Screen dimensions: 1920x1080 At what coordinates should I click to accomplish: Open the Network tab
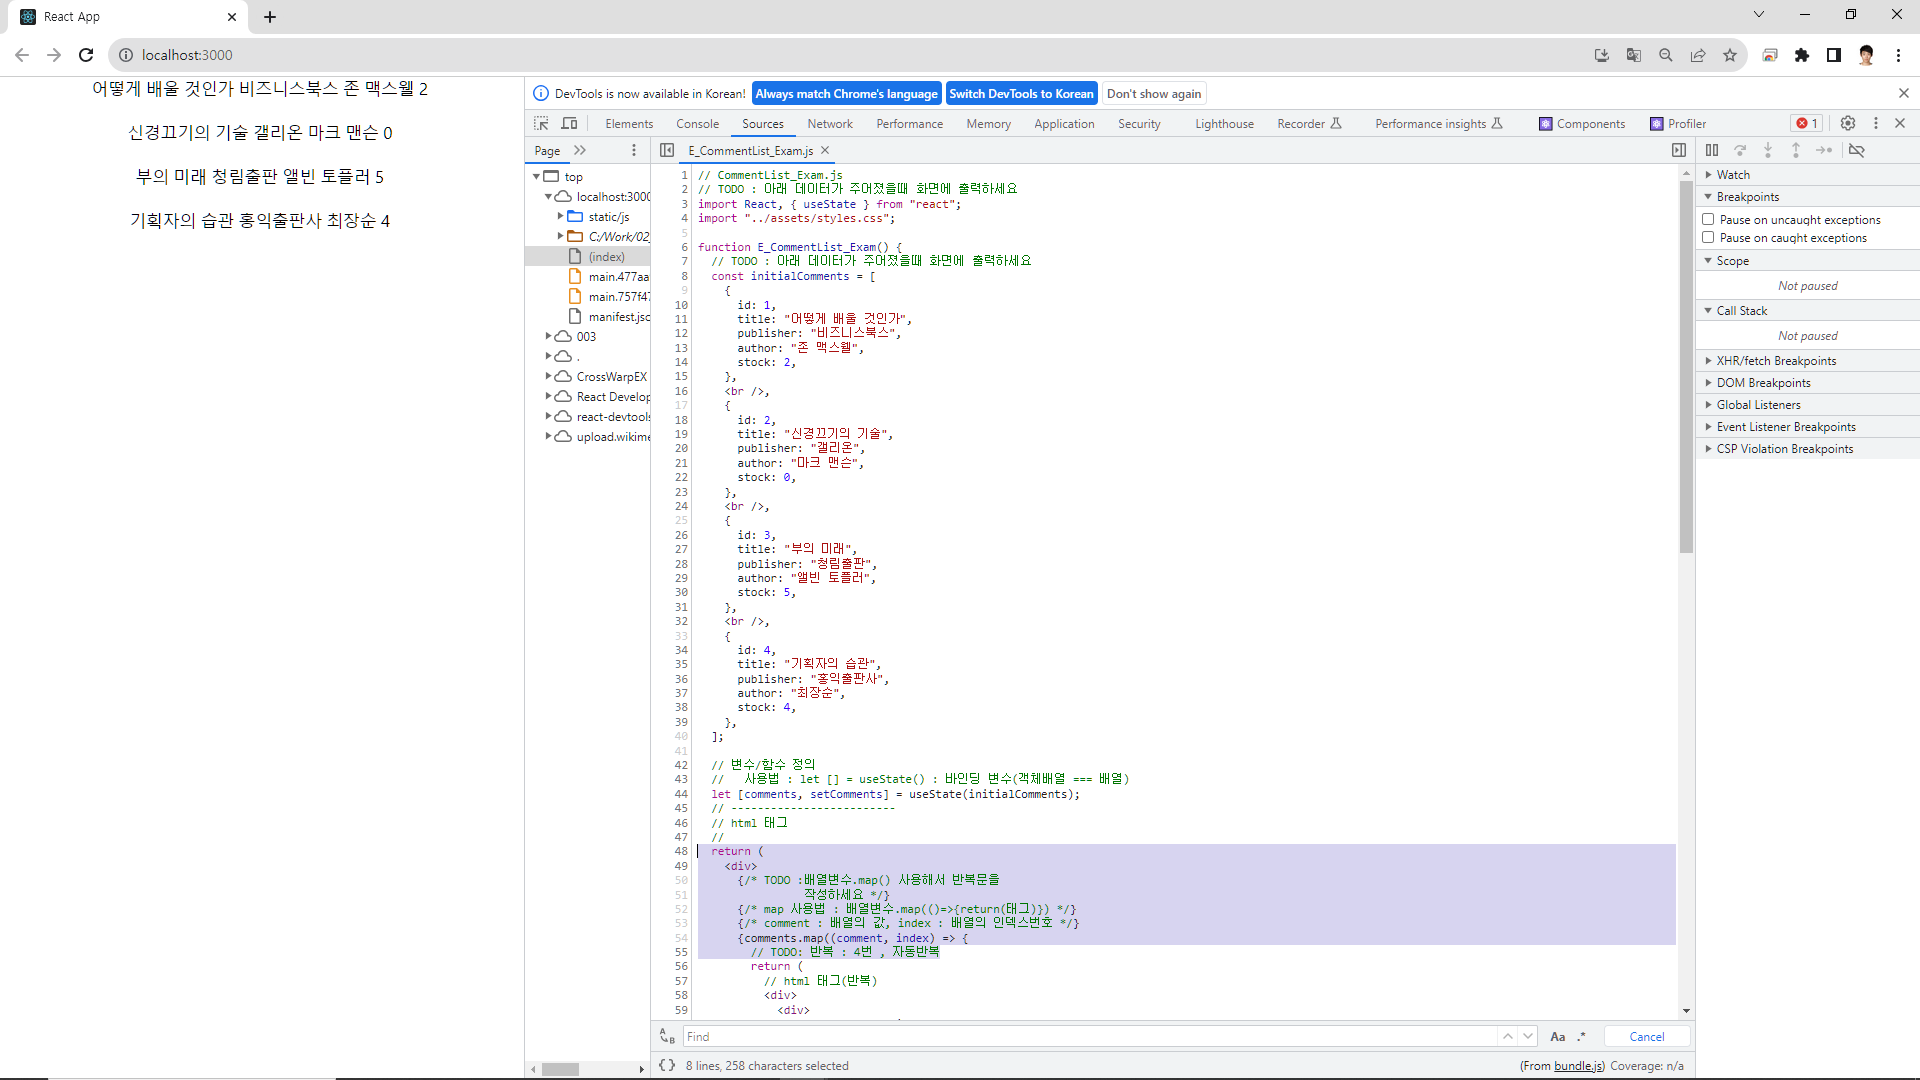click(x=830, y=124)
